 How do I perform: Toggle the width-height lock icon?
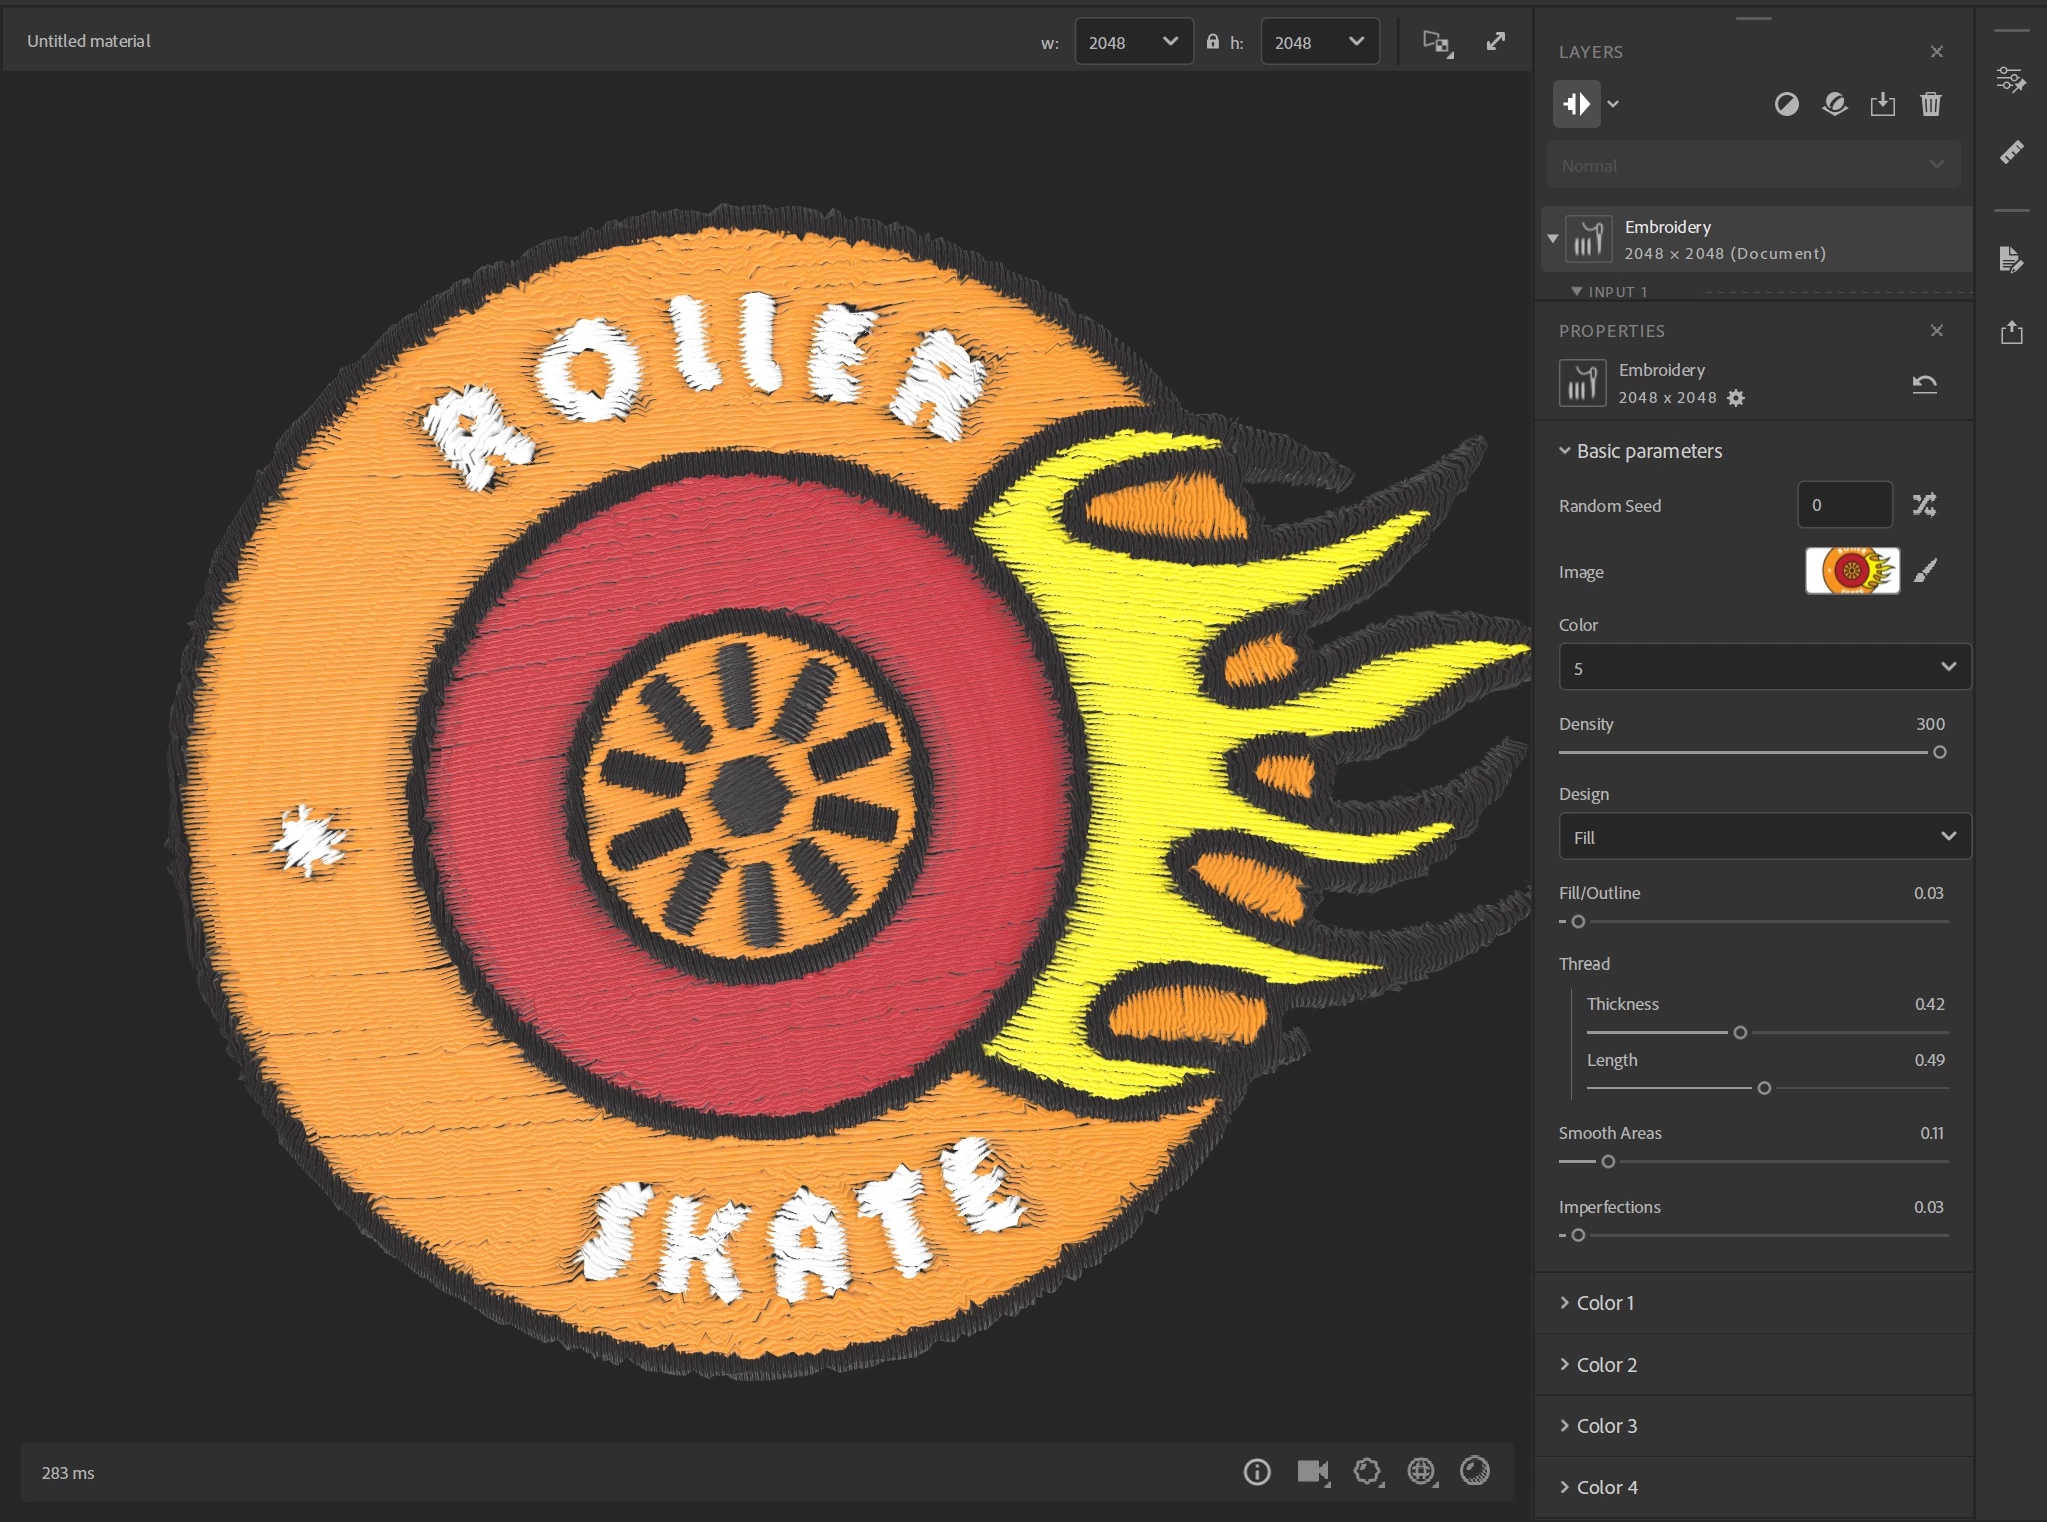pos(1212,42)
